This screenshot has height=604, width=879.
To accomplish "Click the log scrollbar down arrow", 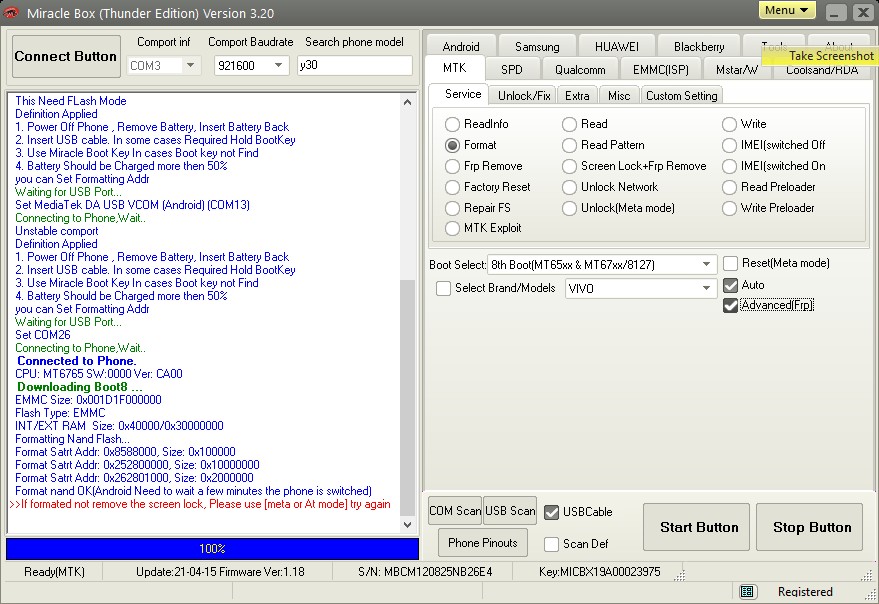I will [x=408, y=525].
